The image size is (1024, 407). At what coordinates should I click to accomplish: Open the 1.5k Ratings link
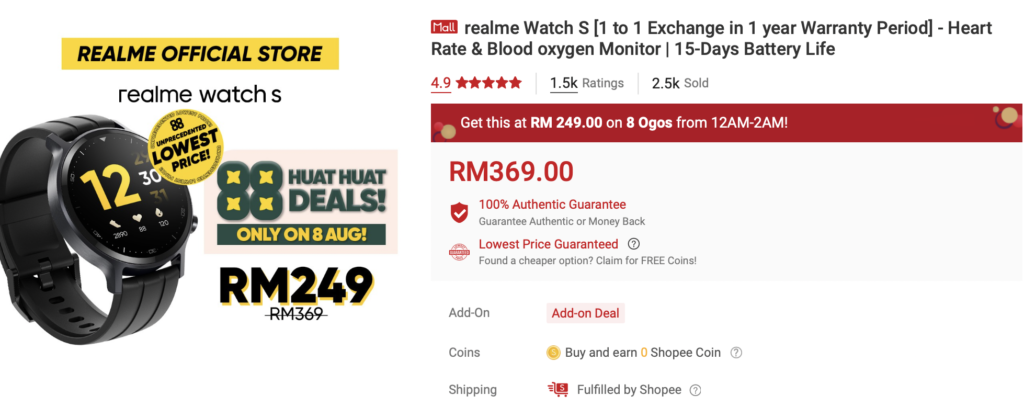587,83
